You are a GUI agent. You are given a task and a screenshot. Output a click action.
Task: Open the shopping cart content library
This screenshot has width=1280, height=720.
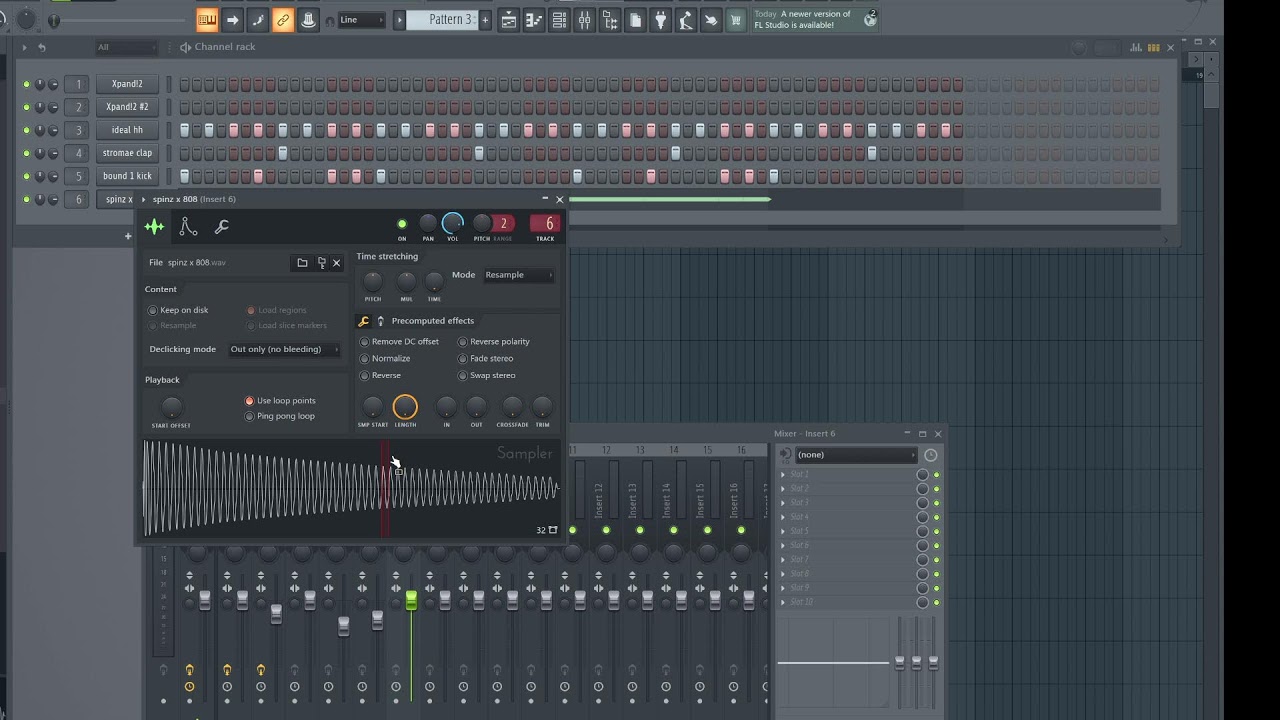[x=737, y=20]
